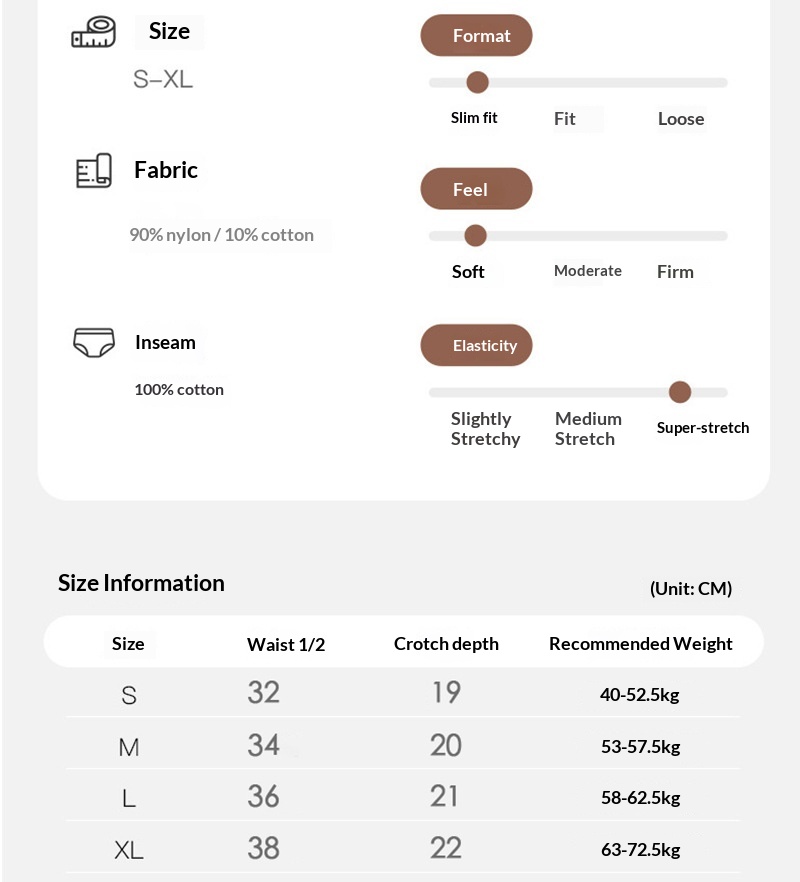The width and height of the screenshot is (800, 882).
Task: Click the Feel slider knob
Action: pyautogui.click(x=476, y=236)
